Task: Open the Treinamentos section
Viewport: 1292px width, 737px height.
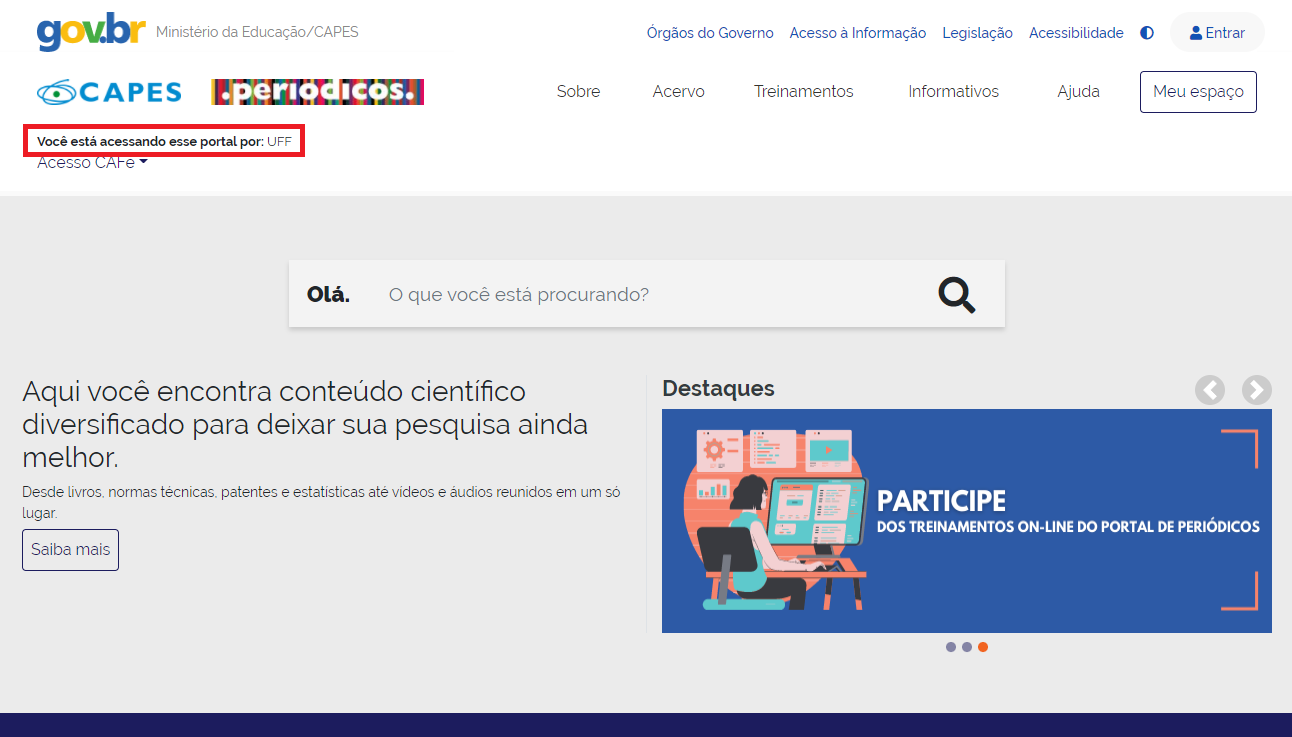Action: coord(804,91)
